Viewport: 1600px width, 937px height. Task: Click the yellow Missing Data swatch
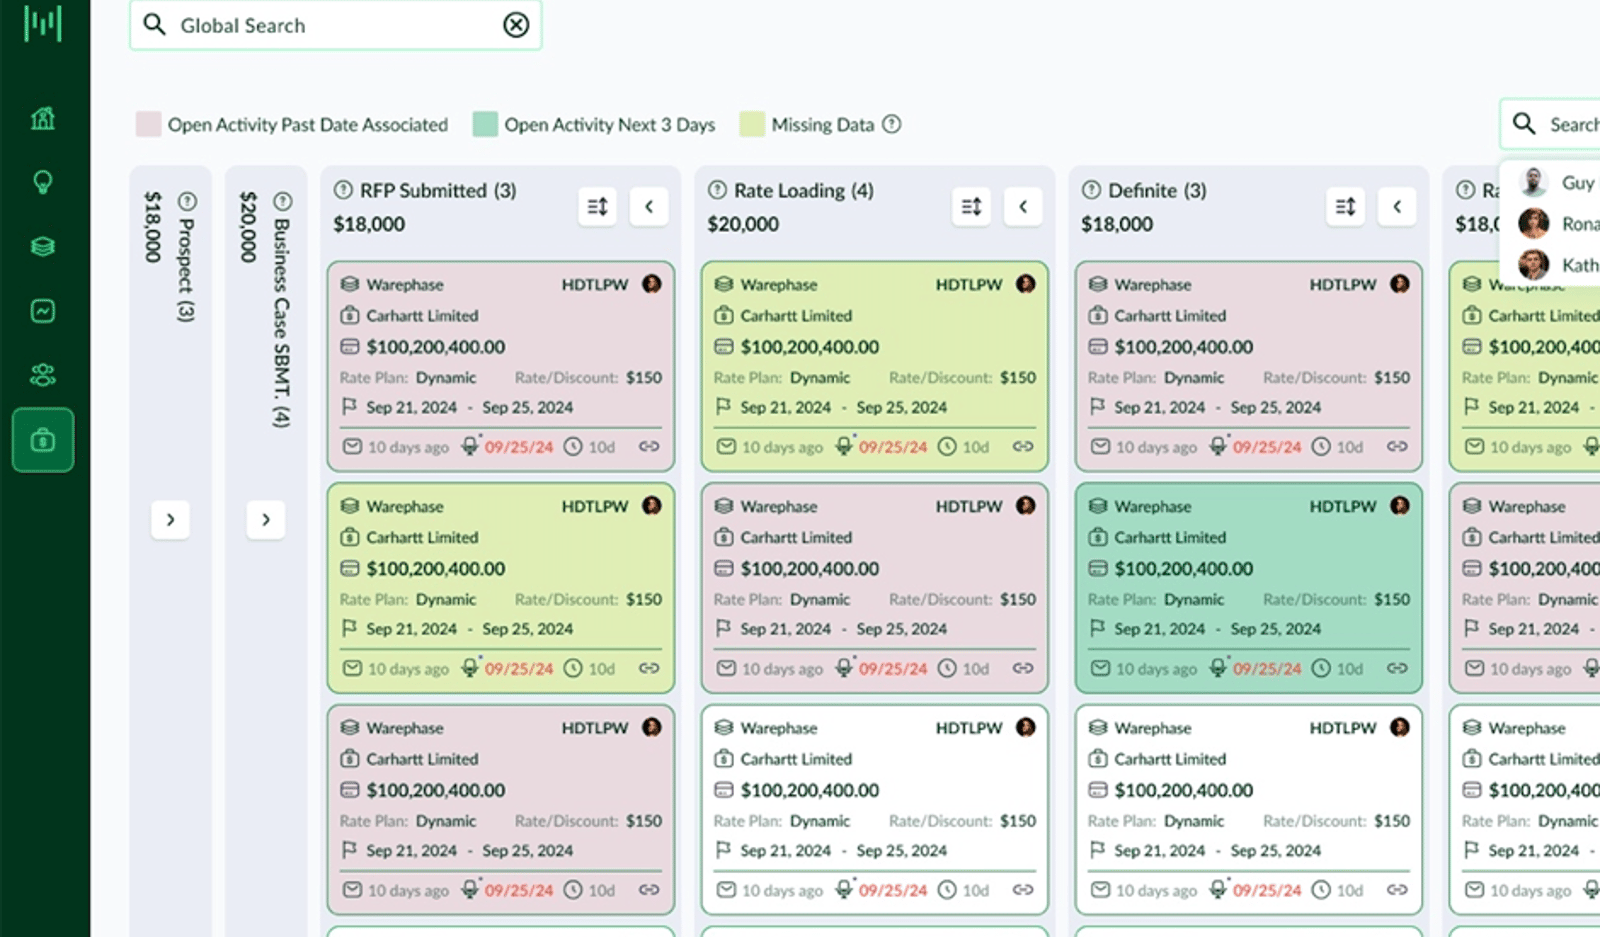(752, 124)
